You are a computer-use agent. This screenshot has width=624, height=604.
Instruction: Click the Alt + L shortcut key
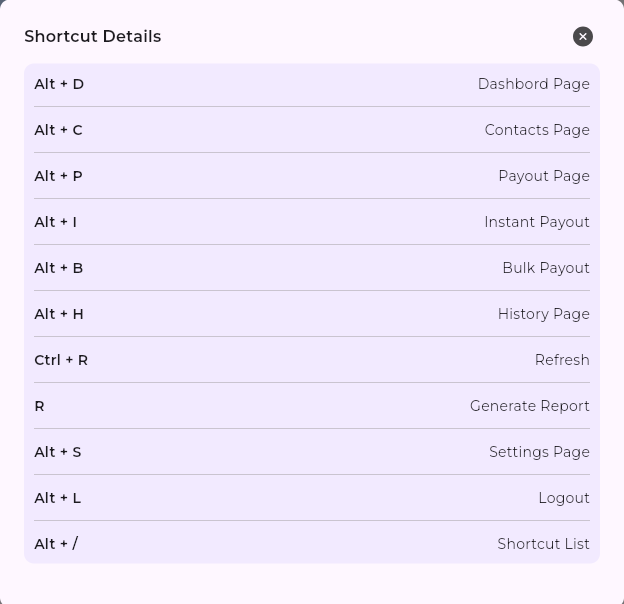[57, 498]
